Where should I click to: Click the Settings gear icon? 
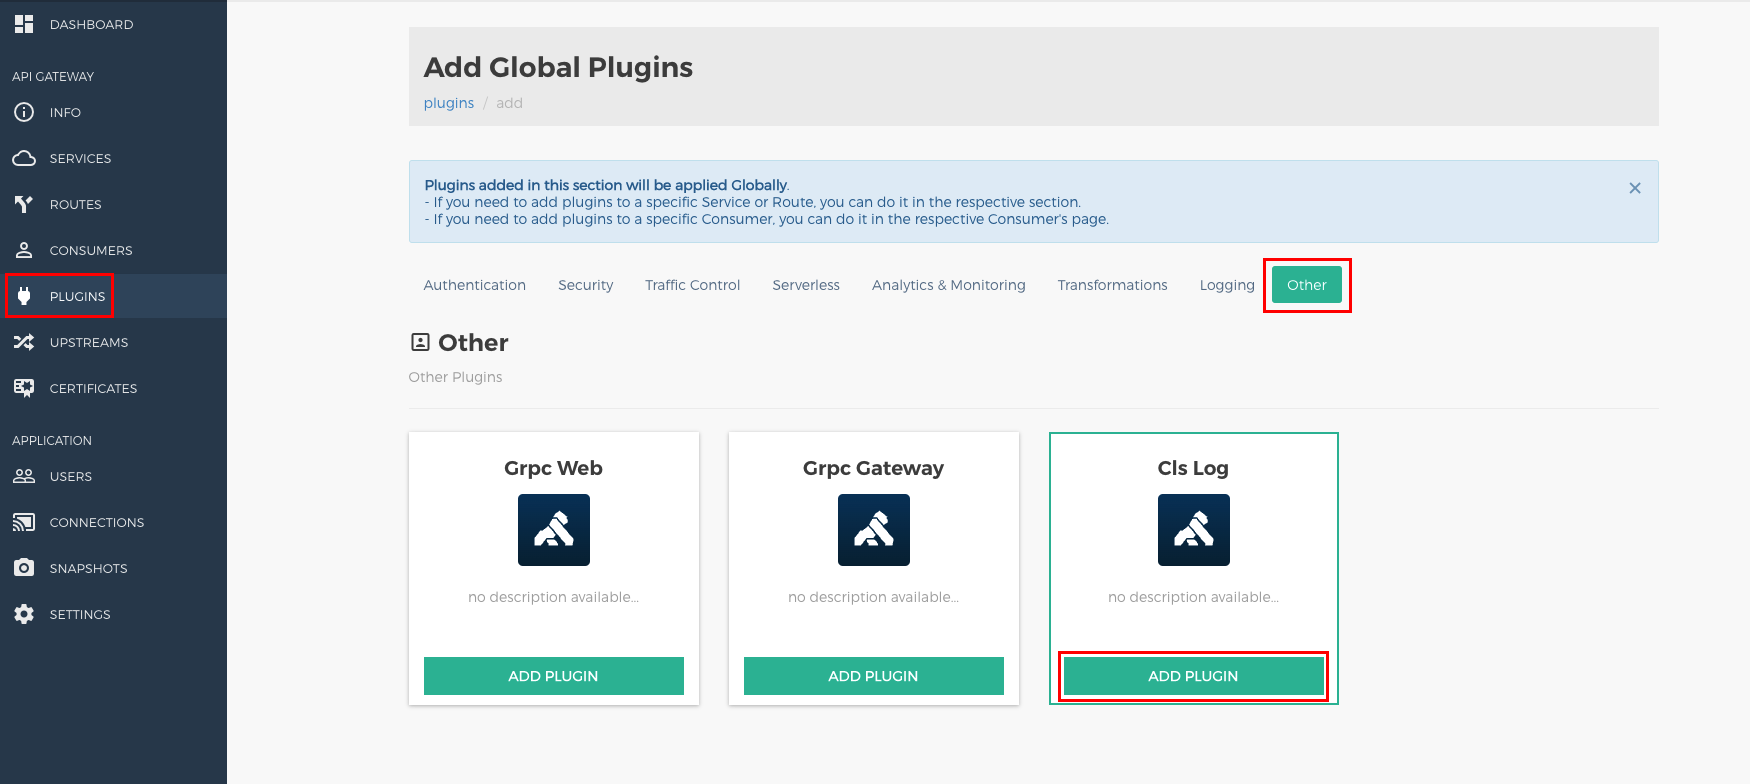coord(24,614)
